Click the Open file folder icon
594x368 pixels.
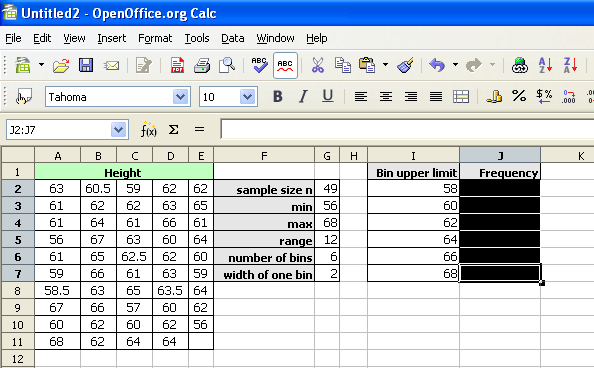61,65
